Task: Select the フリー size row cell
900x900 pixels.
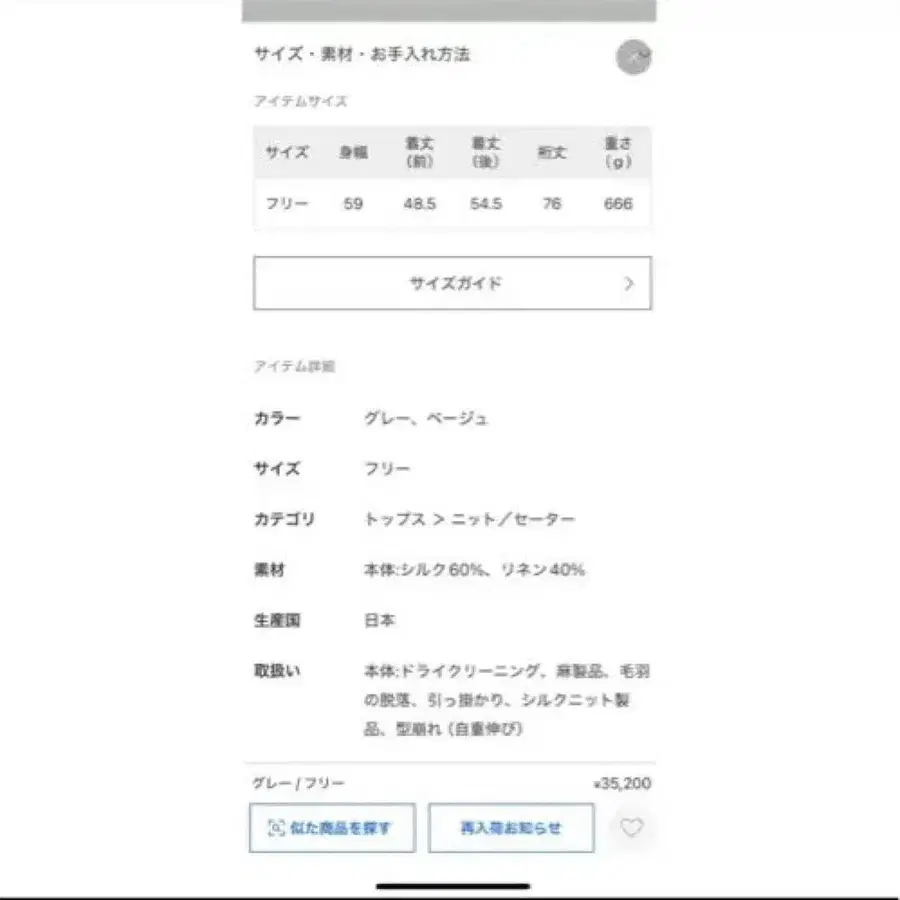Action: pyautogui.click(x=287, y=204)
